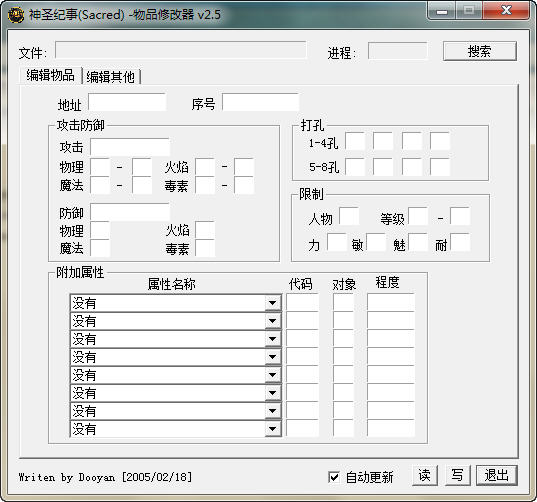Click the 魅 charisma requirement field
537x502 pixels.
pos(418,242)
